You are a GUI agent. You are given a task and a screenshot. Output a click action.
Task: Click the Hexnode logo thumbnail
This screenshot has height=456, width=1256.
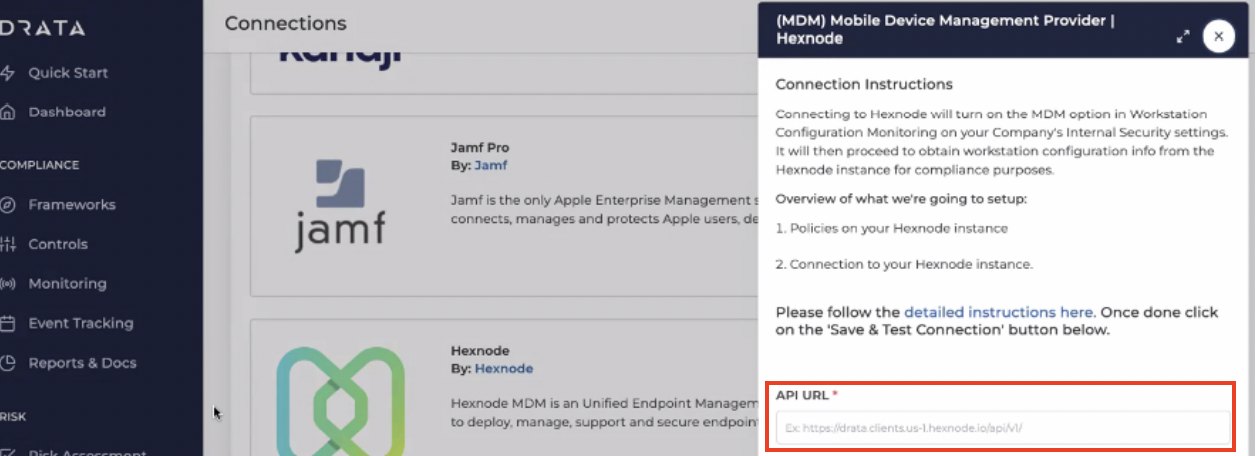[340, 401]
